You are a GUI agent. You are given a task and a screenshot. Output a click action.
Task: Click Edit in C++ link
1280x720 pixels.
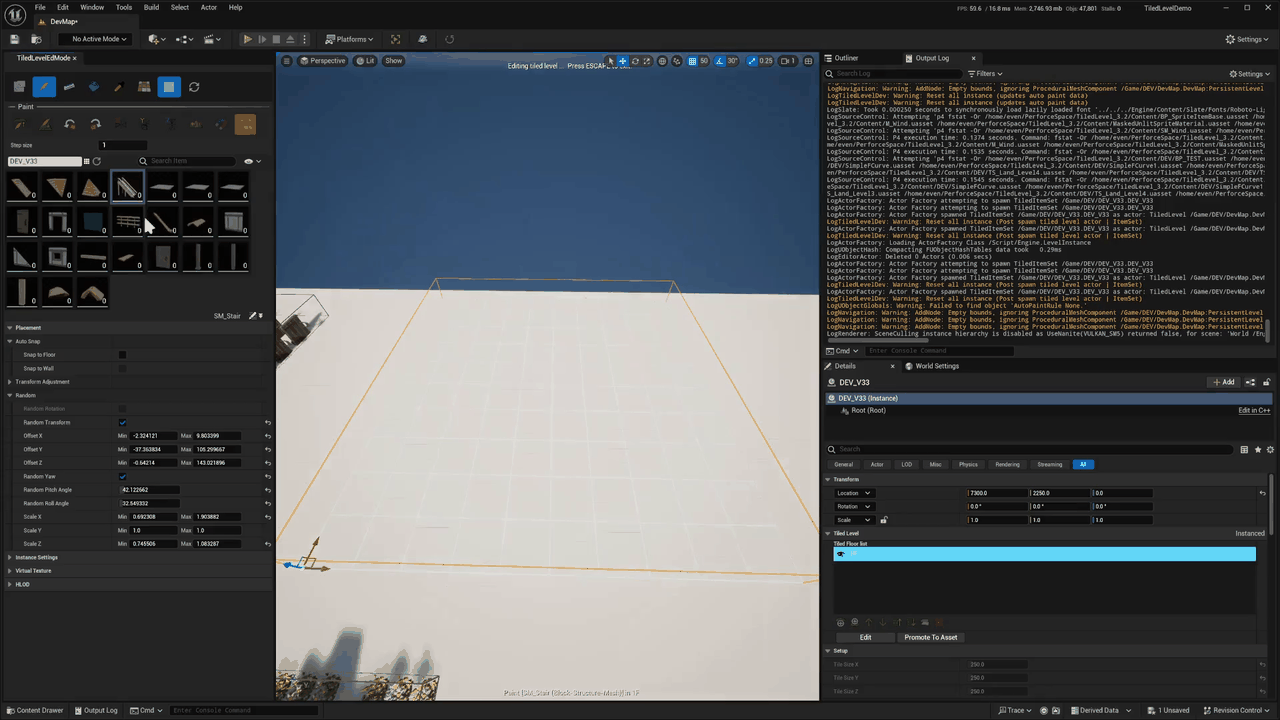click(x=1254, y=410)
